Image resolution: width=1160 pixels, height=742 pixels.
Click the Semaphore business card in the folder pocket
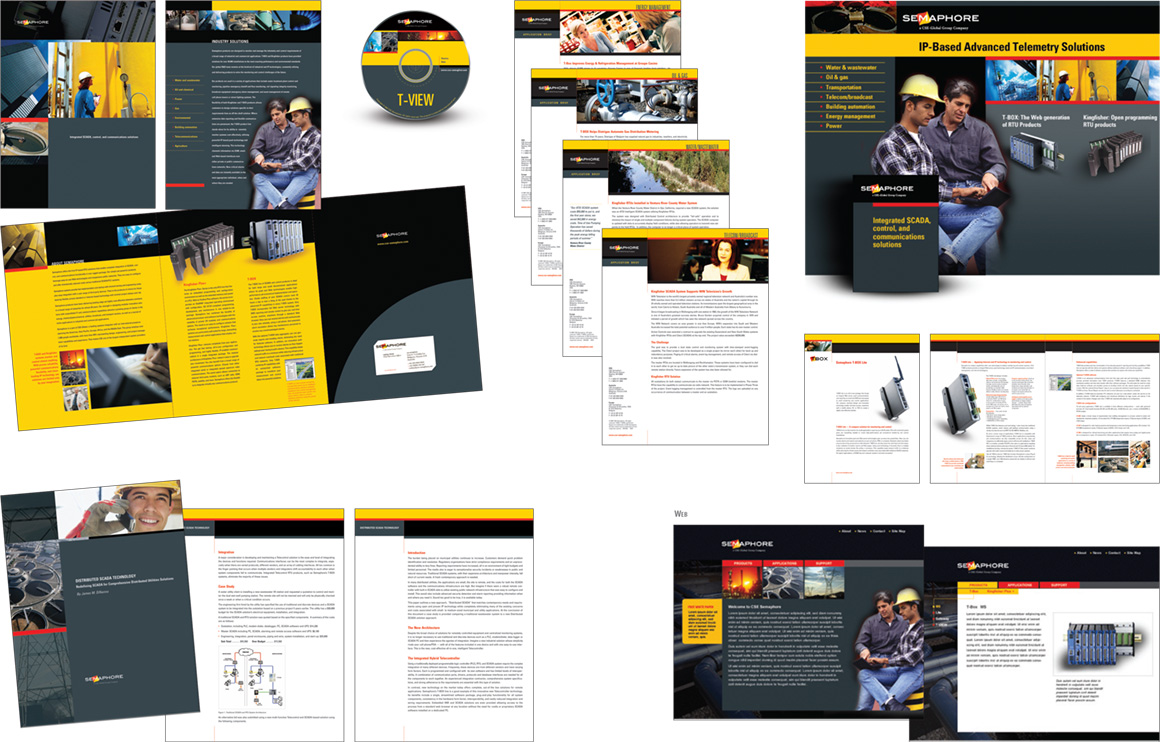pyautogui.click(x=404, y=355)
